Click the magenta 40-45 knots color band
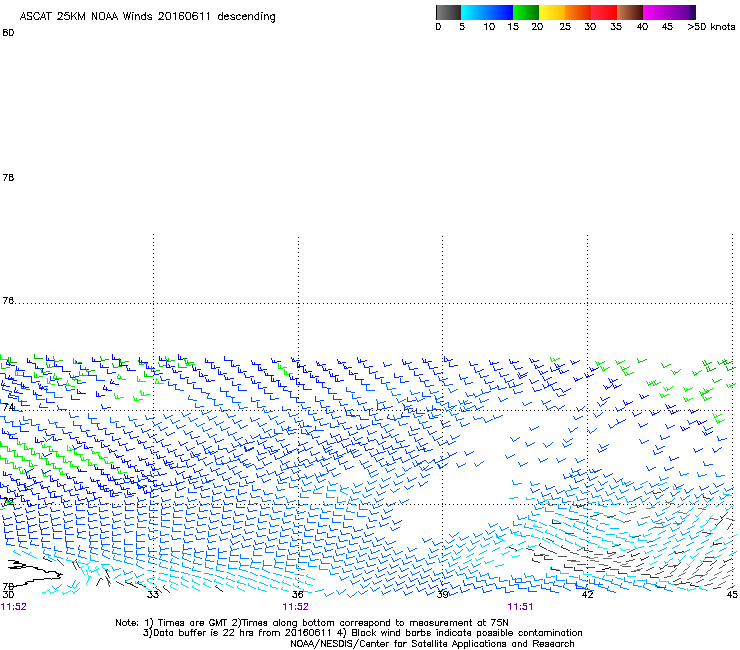740x650 pixels. [x=666, y=12]
